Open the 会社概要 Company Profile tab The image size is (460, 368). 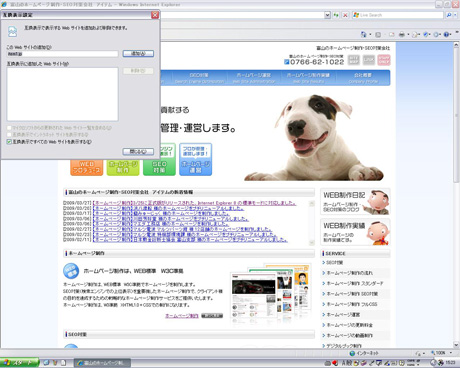tap(363, 78)
